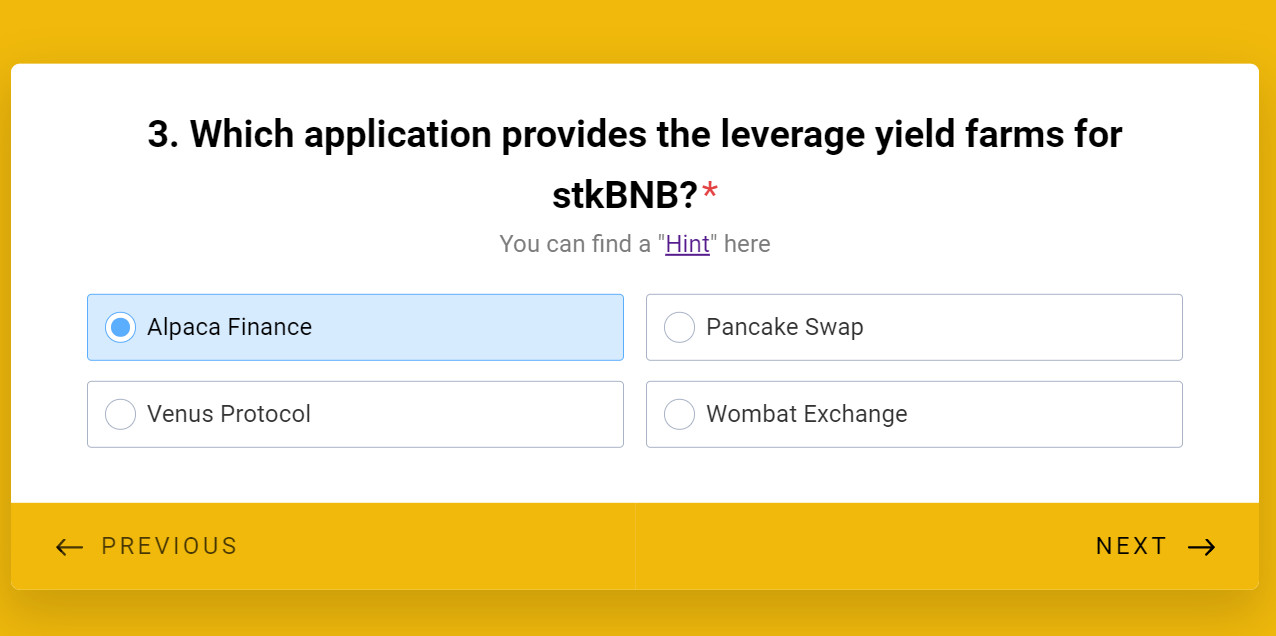Open the Hint link
This screenshot has width=1276, height=636.
[x=687, y=244]
